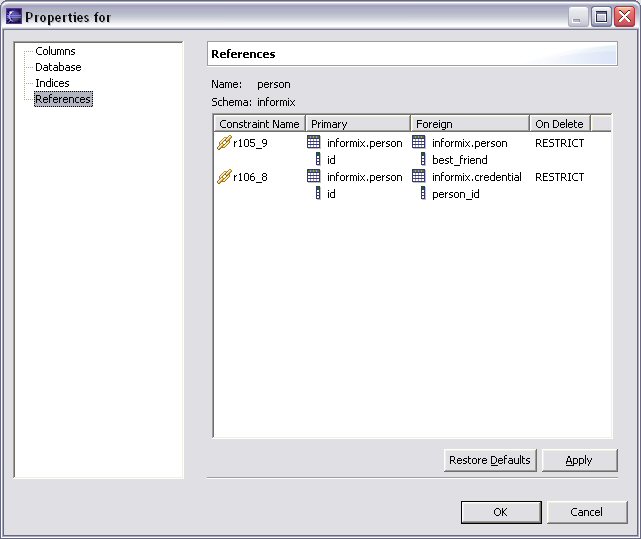Sort by Constraint Name column header
Image resolution: width=641 pixels, height=539 pixels.
click(x=259, y=124)
